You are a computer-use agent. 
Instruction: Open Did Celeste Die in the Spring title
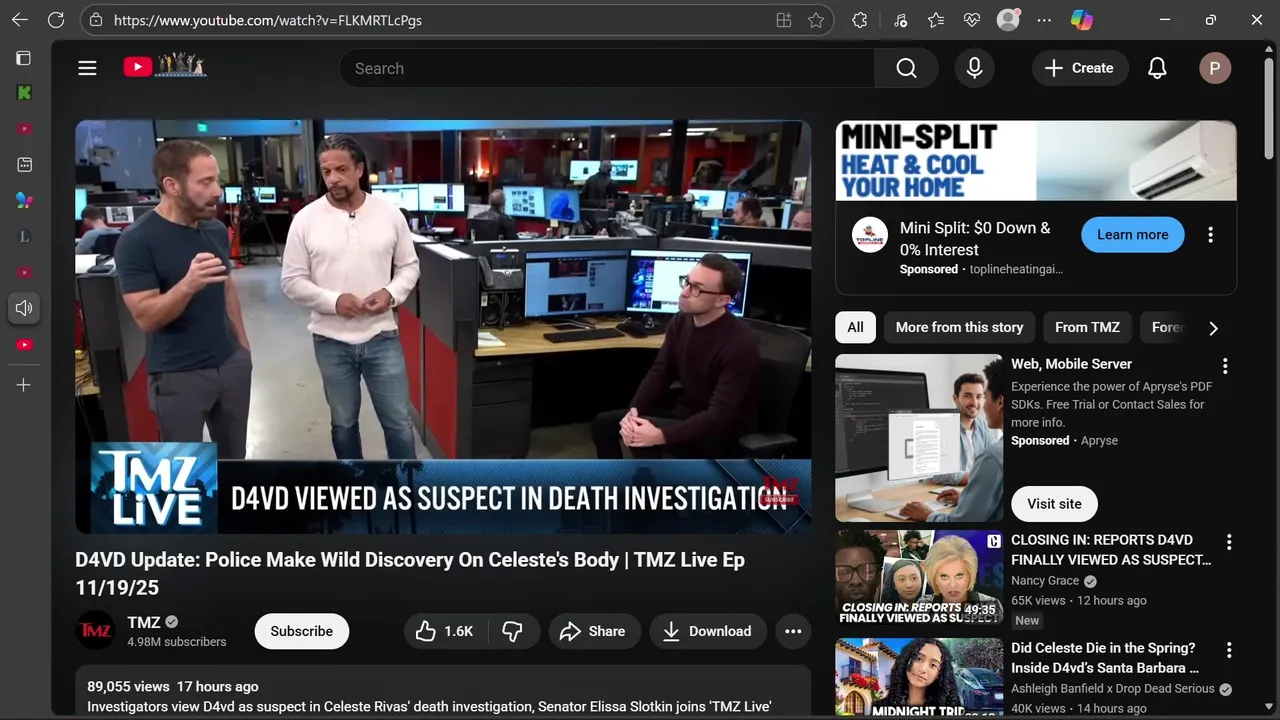tap(1105, 658)
